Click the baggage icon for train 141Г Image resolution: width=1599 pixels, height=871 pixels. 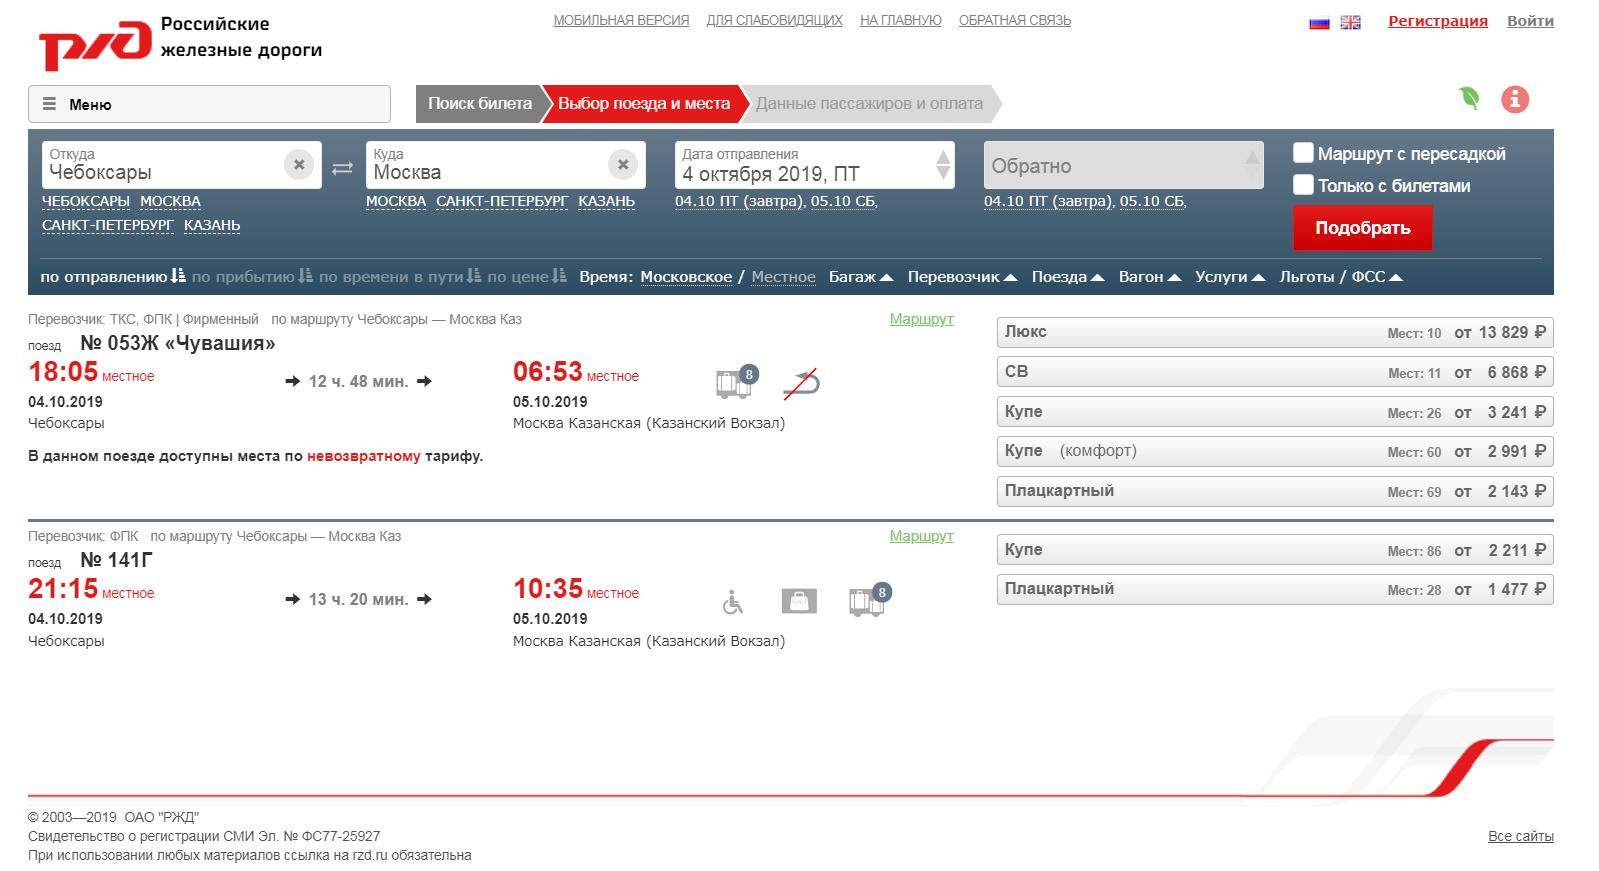tap(799, 601)
